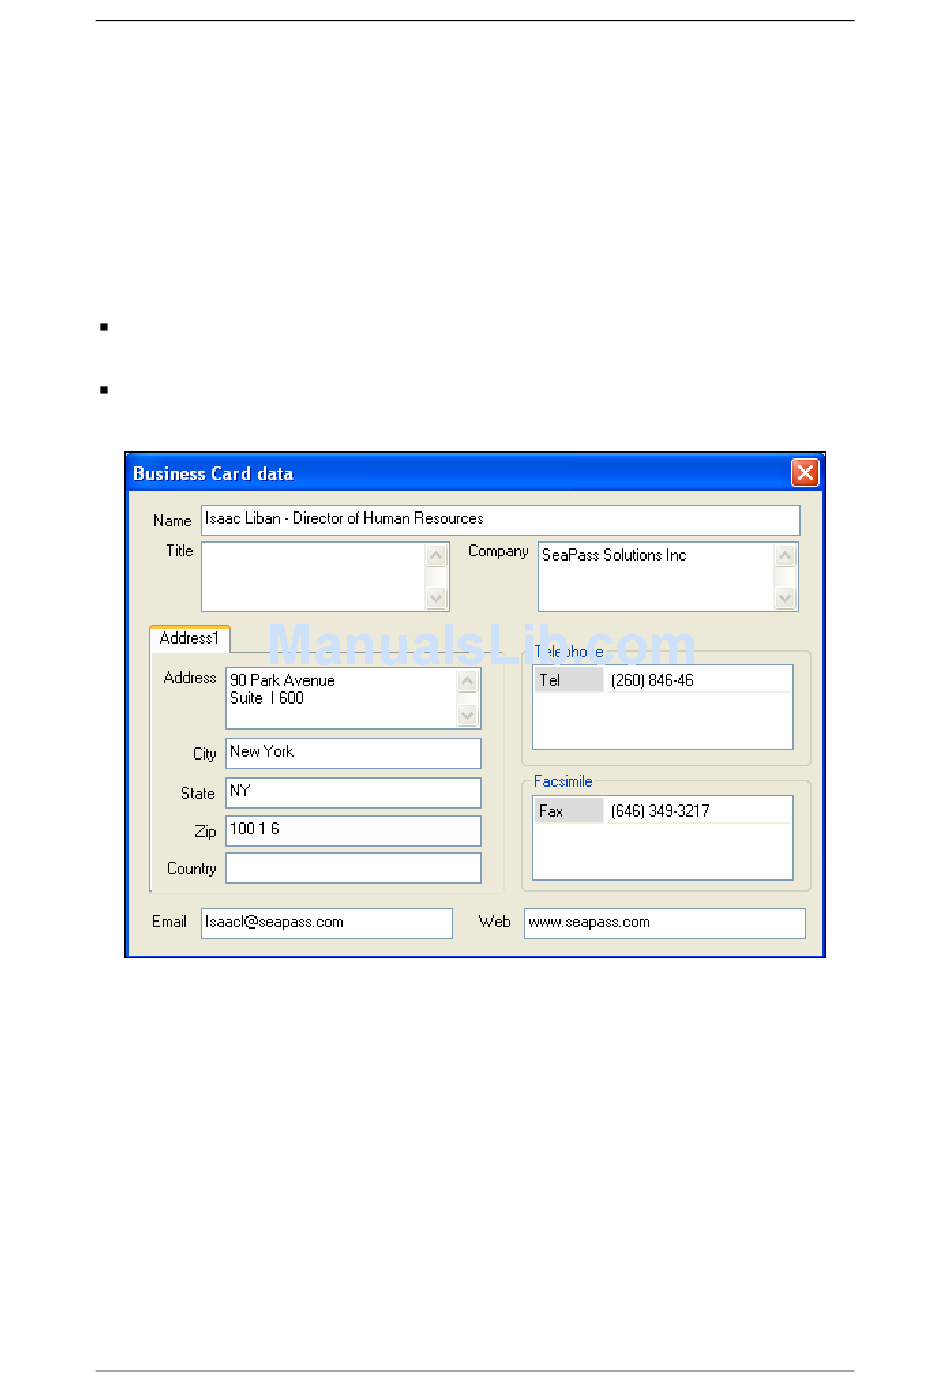The width and height of the screenshot is (950, 1398).
Task: Click the State field containing NY
Action: (x=353, y=792)
